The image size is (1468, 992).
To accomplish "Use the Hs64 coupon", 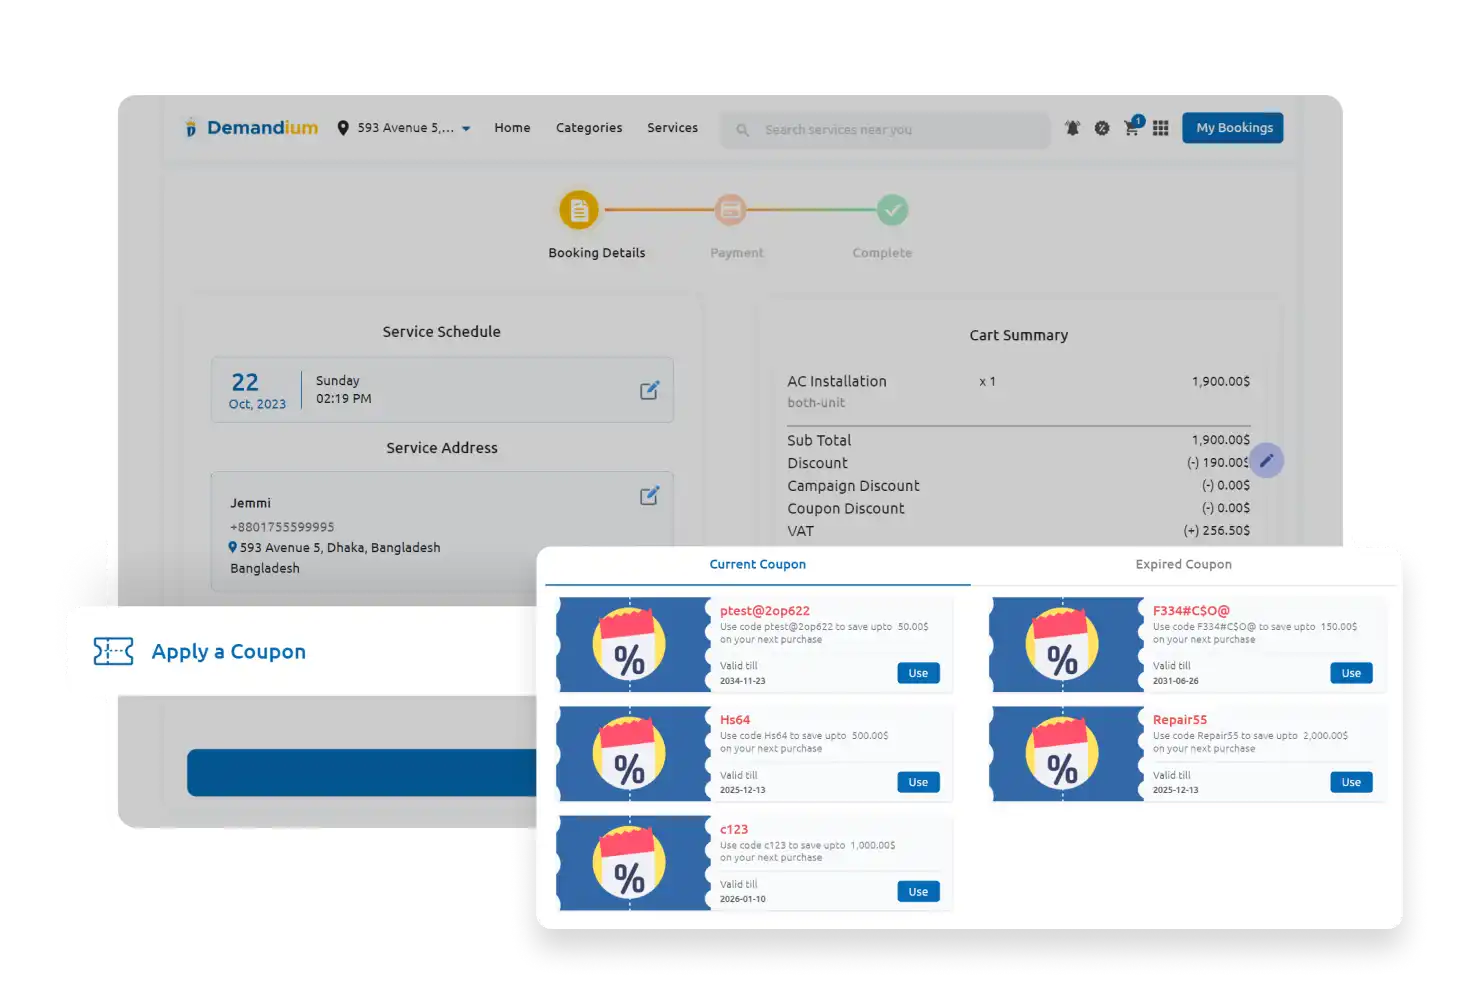I will 918,782.
